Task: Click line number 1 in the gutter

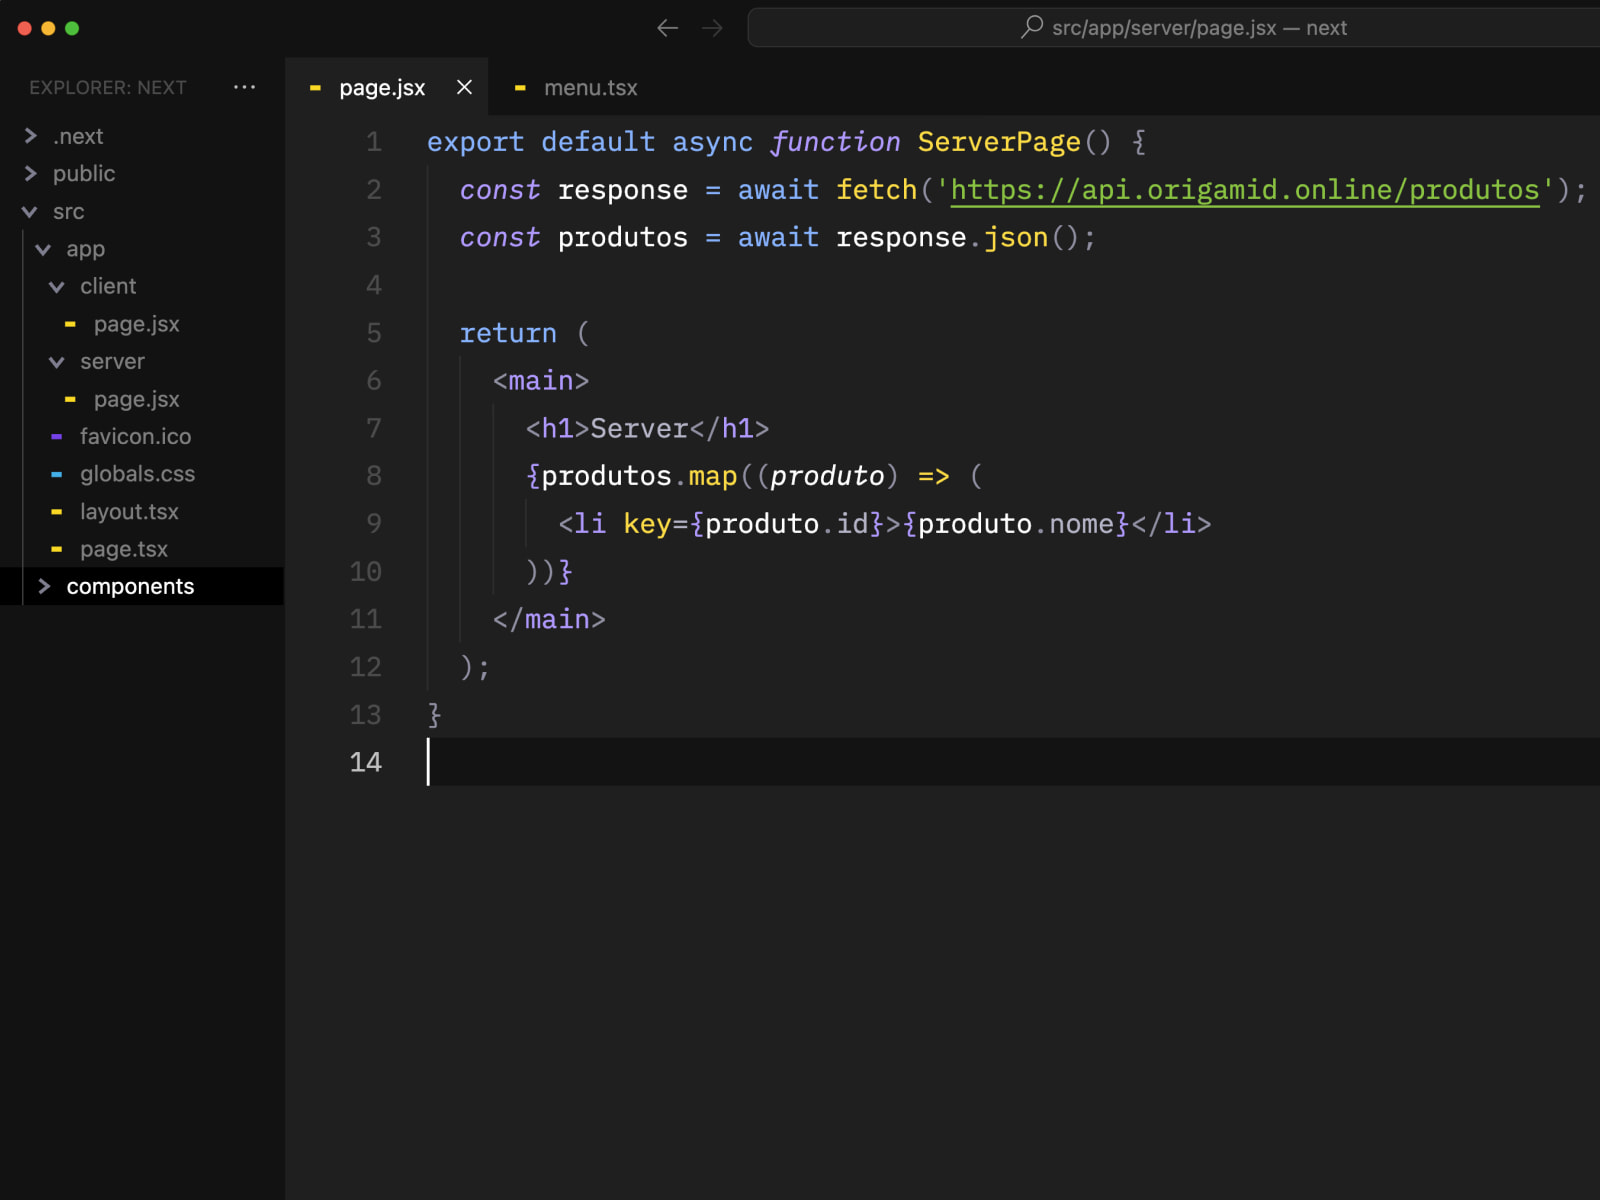Action: click(373, 142)
